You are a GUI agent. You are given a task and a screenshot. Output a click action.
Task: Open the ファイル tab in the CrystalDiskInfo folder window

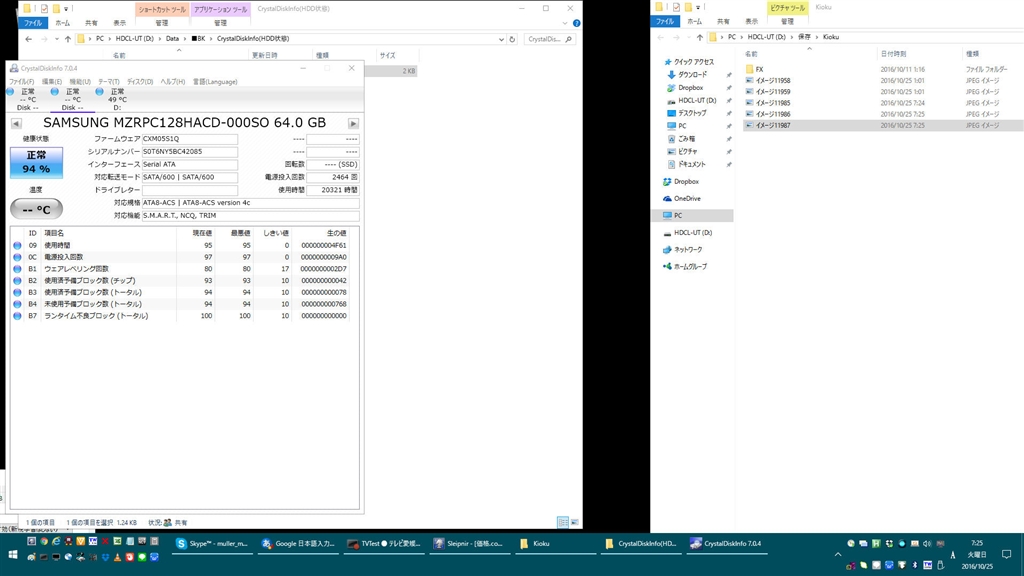click(x=33, y=23)
